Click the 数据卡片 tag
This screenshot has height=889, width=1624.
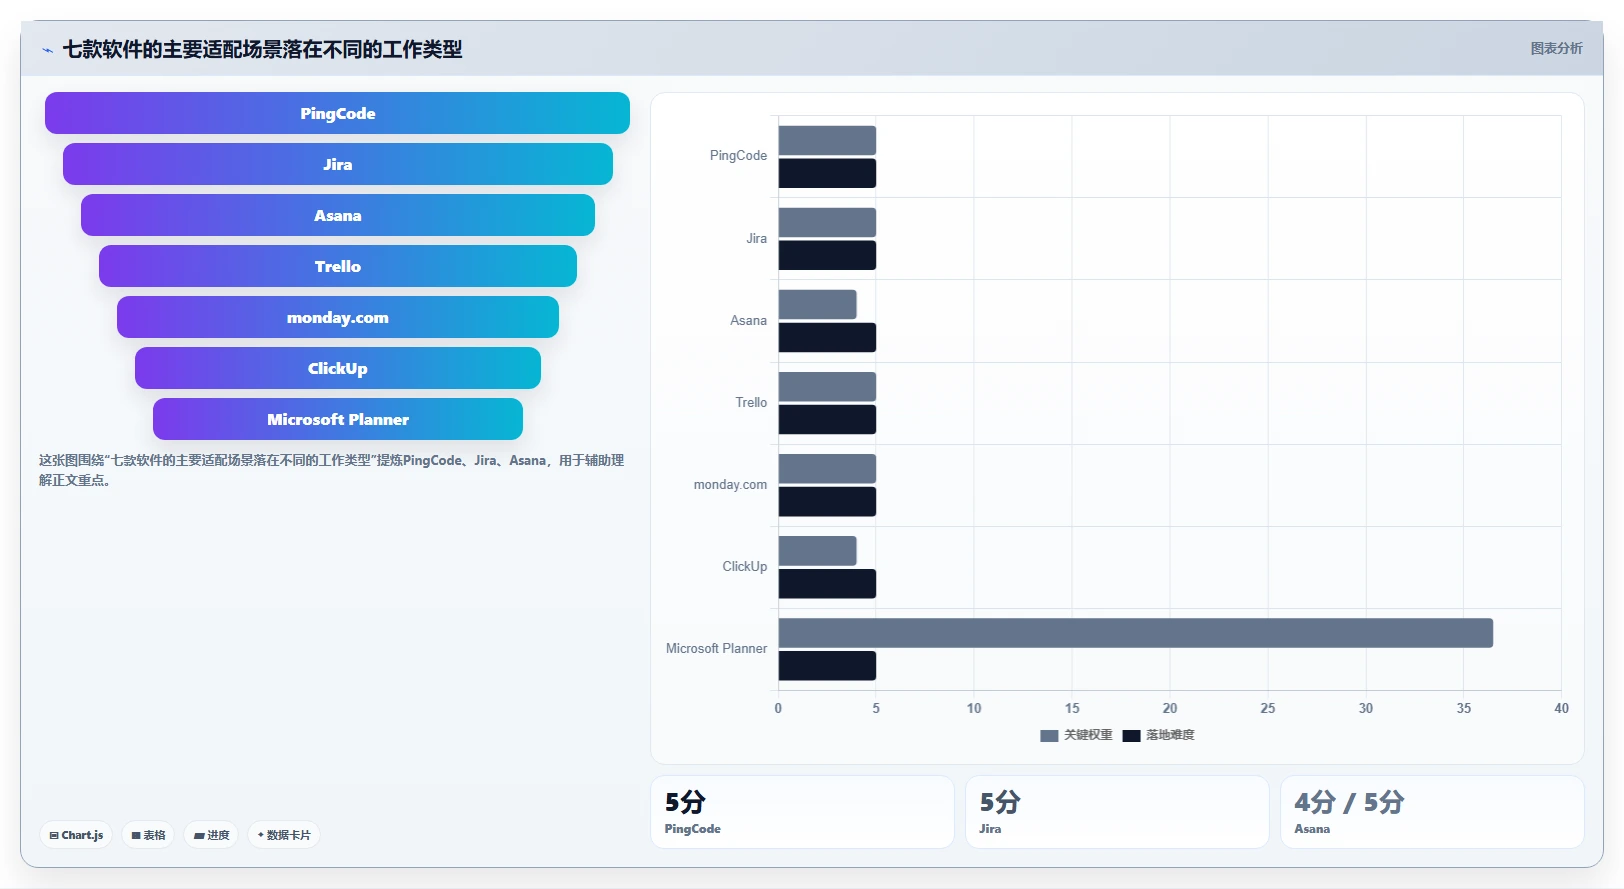pos(284,835)
